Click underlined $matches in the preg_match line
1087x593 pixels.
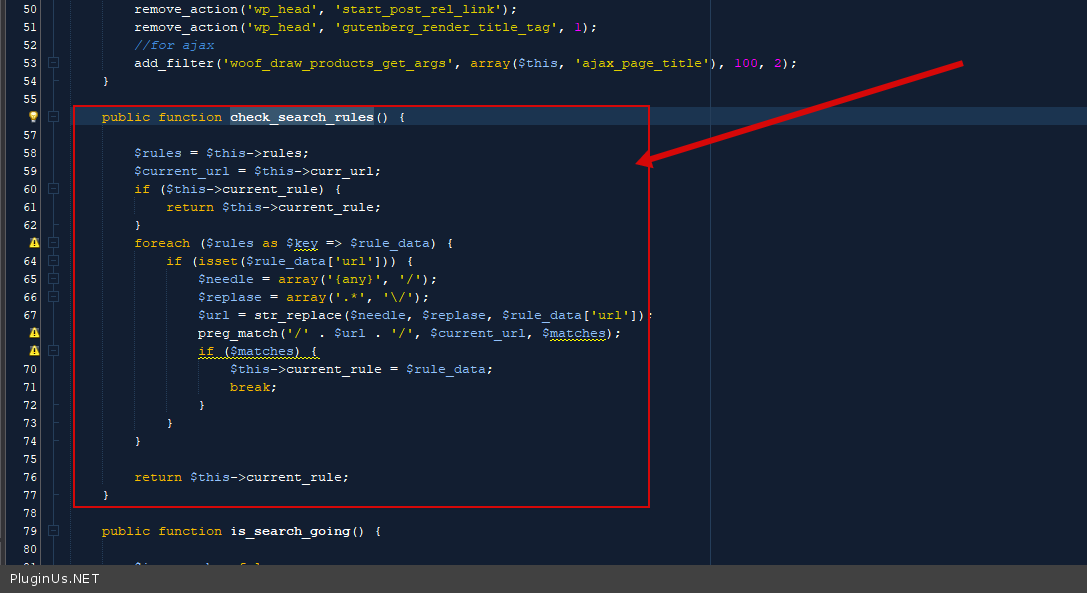[574, 334]
